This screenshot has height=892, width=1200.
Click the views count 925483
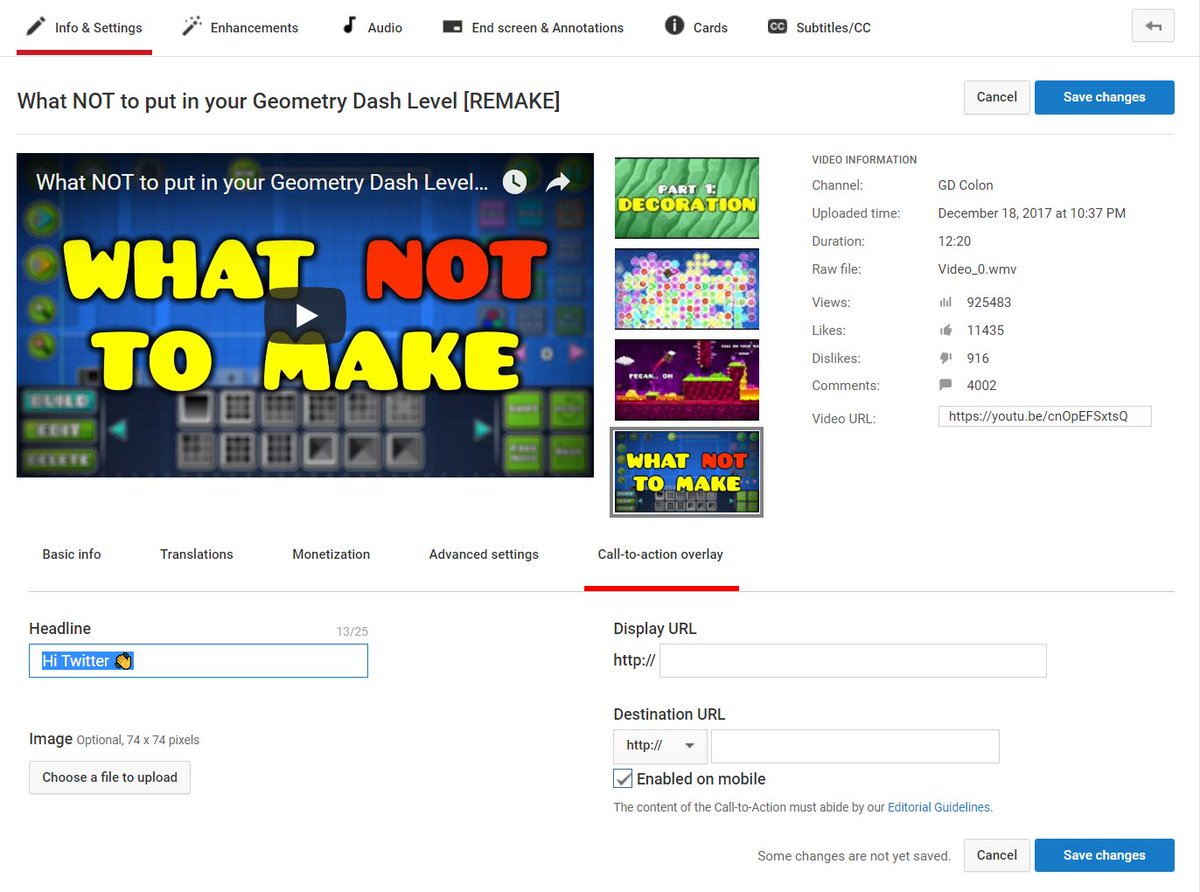click(989, 302)
